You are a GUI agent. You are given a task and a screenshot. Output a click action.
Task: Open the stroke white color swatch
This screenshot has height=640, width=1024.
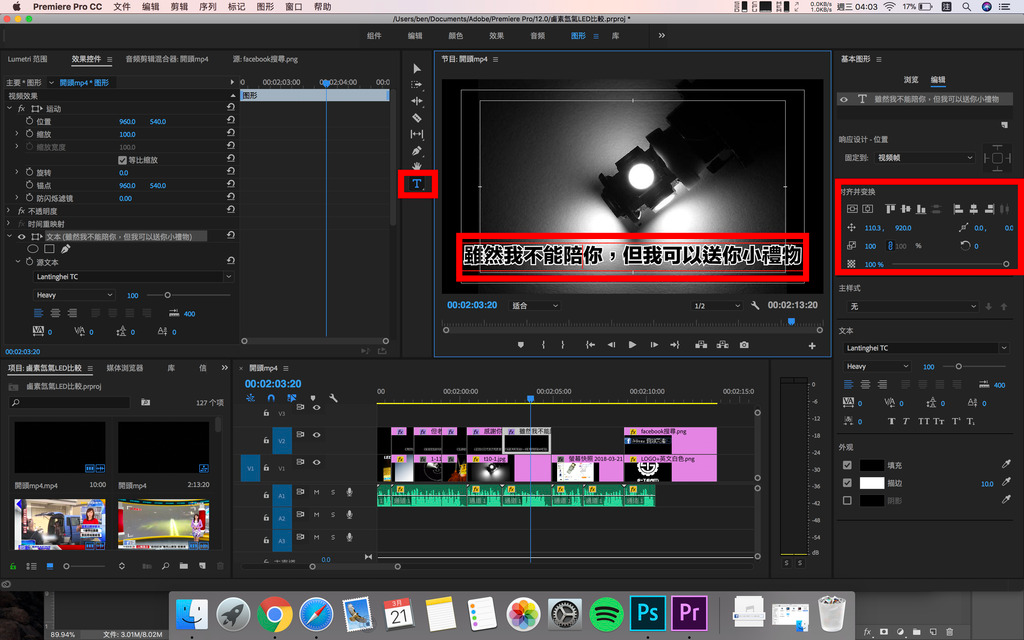(x=871, y=483)
